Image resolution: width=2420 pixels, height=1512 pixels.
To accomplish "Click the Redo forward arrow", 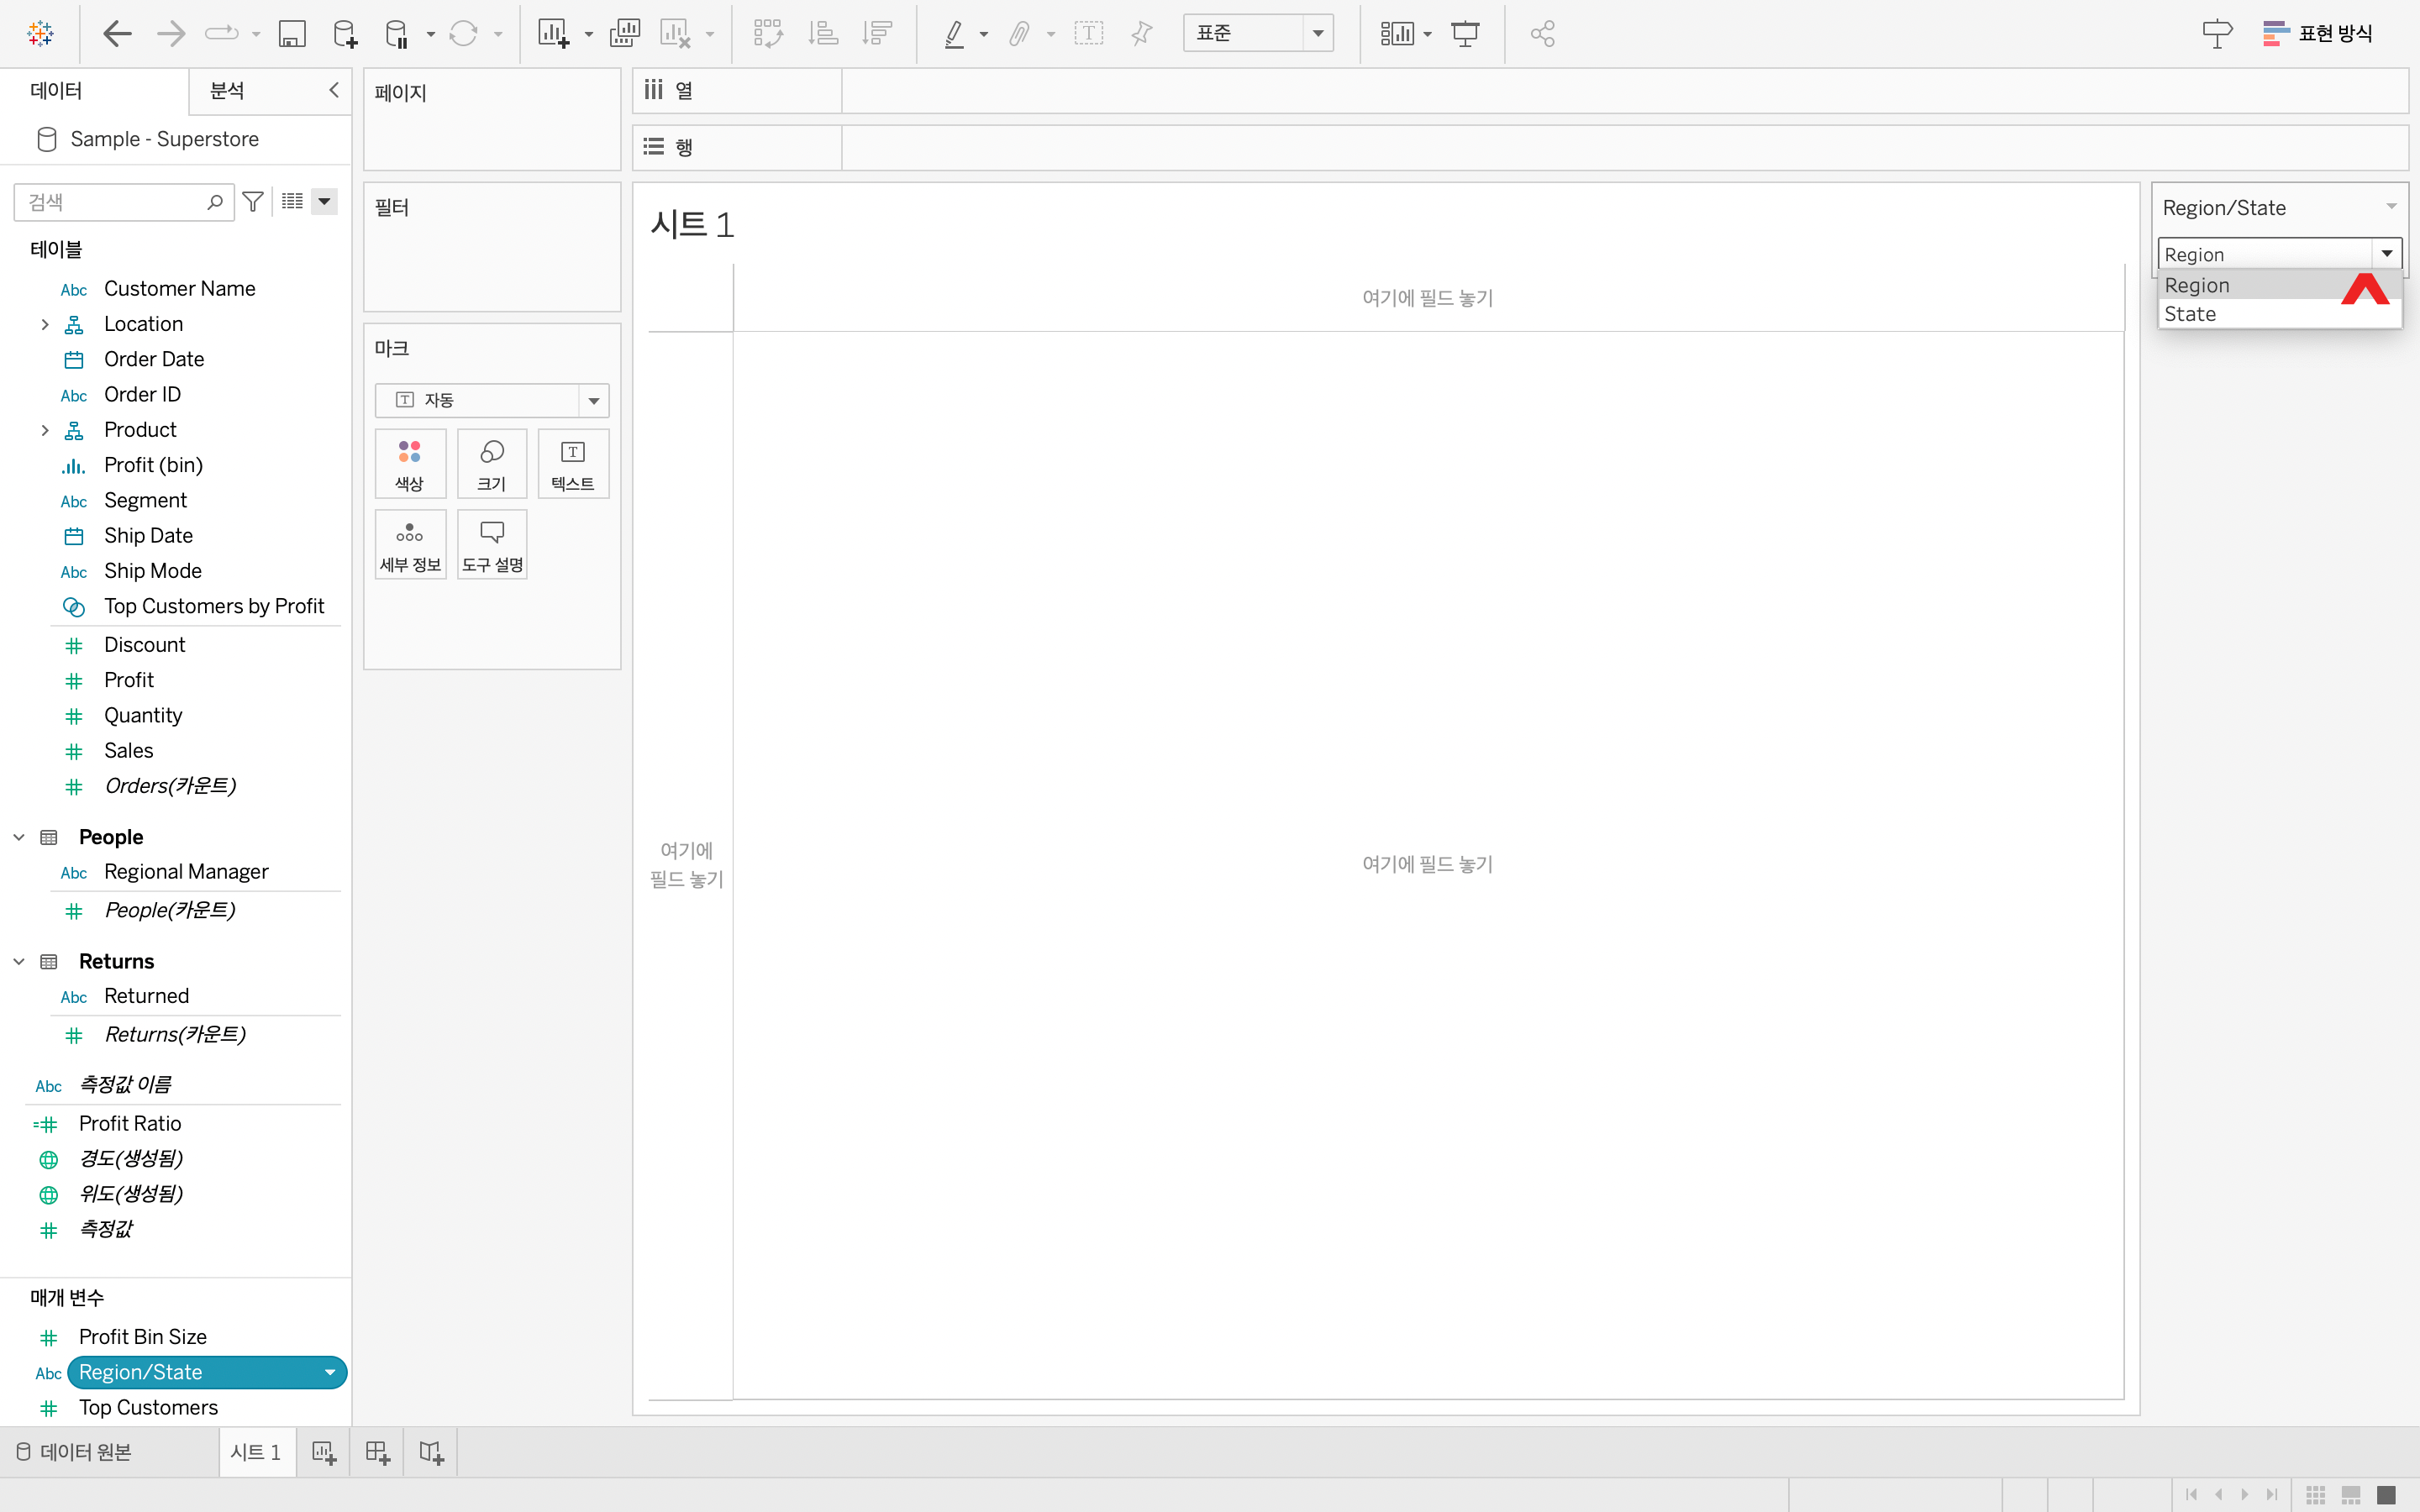I will click(x=171, y=34).
